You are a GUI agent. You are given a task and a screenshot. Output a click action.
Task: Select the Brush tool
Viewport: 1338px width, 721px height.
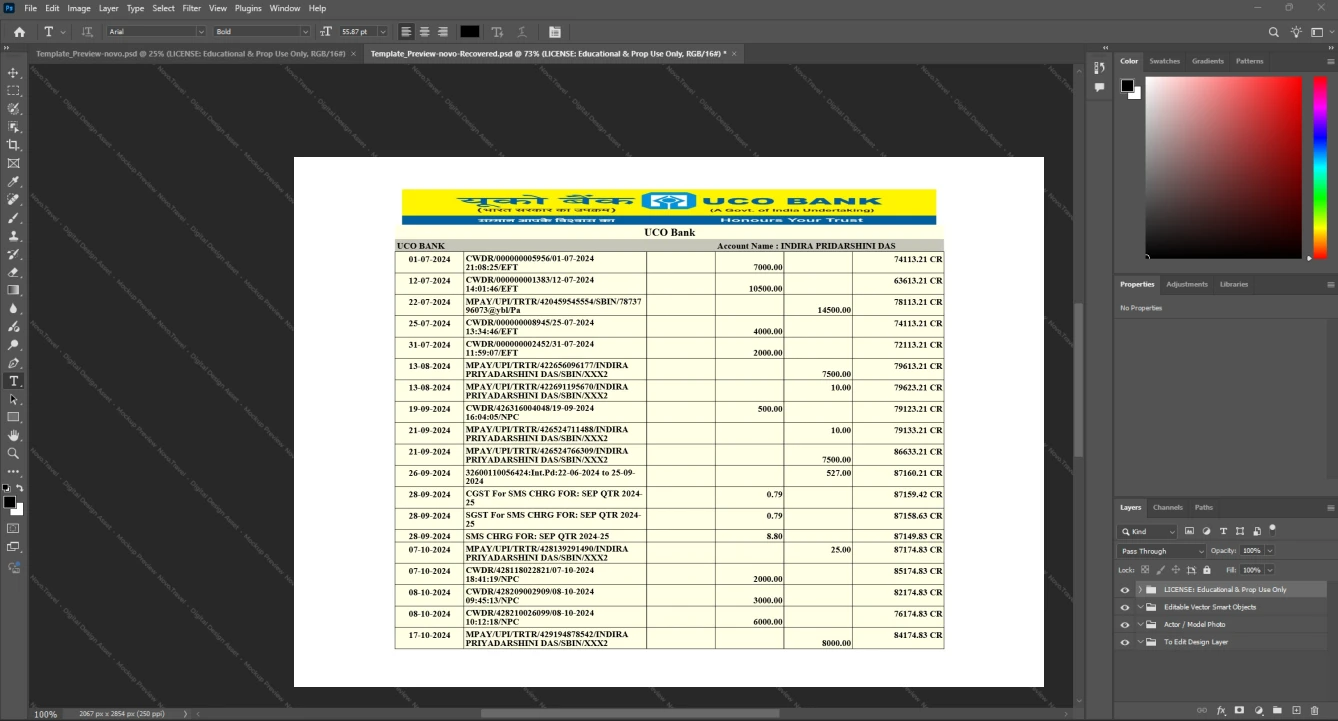click(13, 218)
